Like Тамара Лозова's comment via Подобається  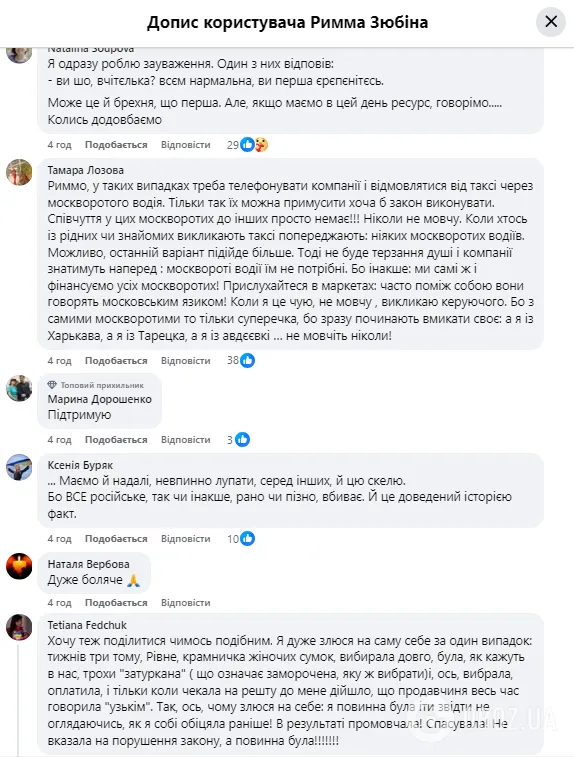[x=116, y=361]
